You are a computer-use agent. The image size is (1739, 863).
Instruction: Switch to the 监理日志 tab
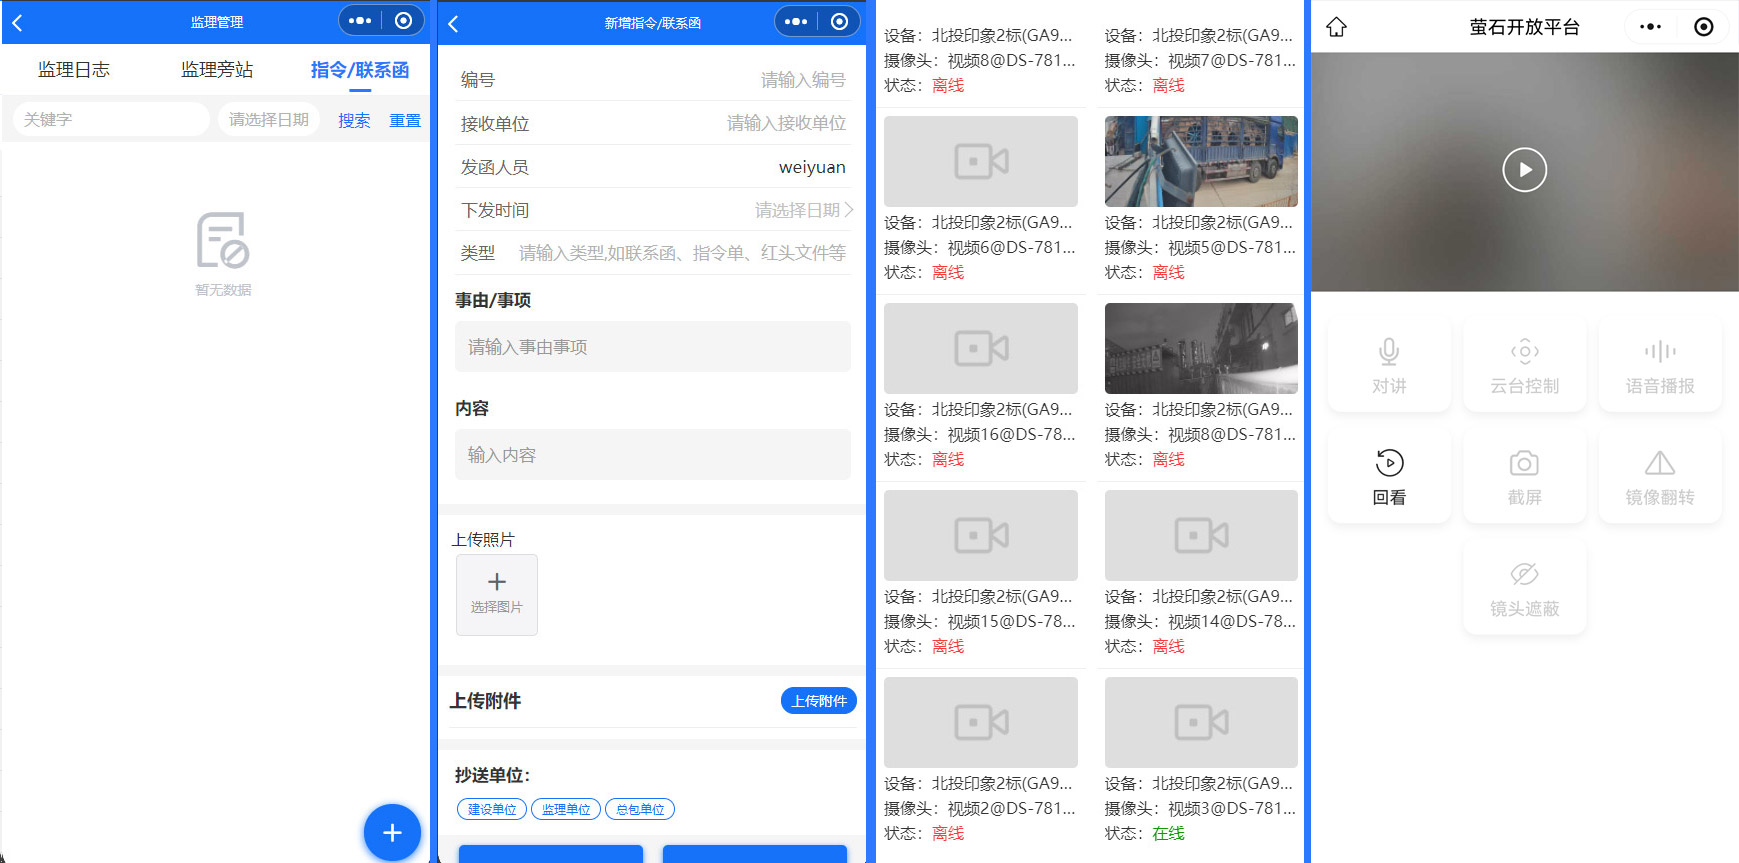[74, 70]
